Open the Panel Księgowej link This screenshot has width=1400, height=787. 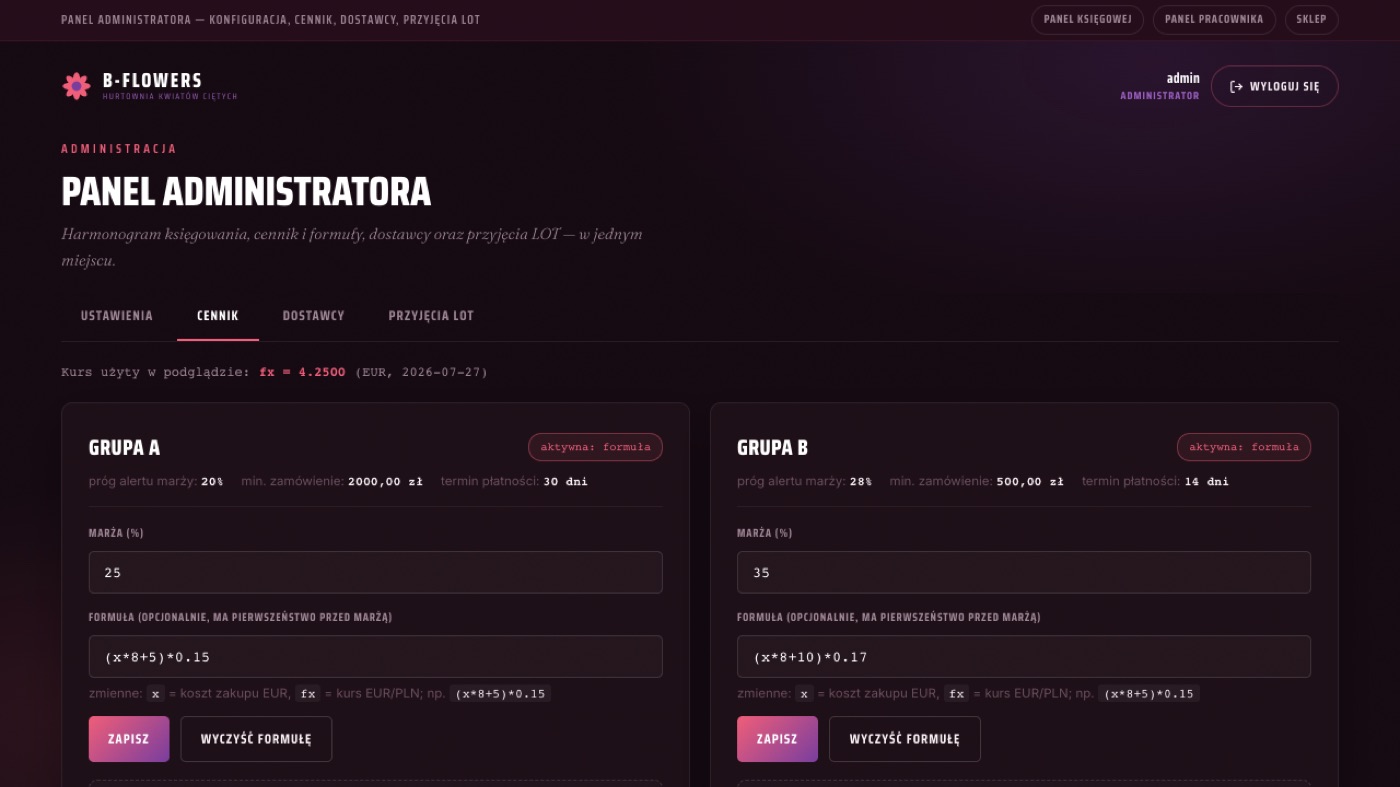coord(1087,19)
